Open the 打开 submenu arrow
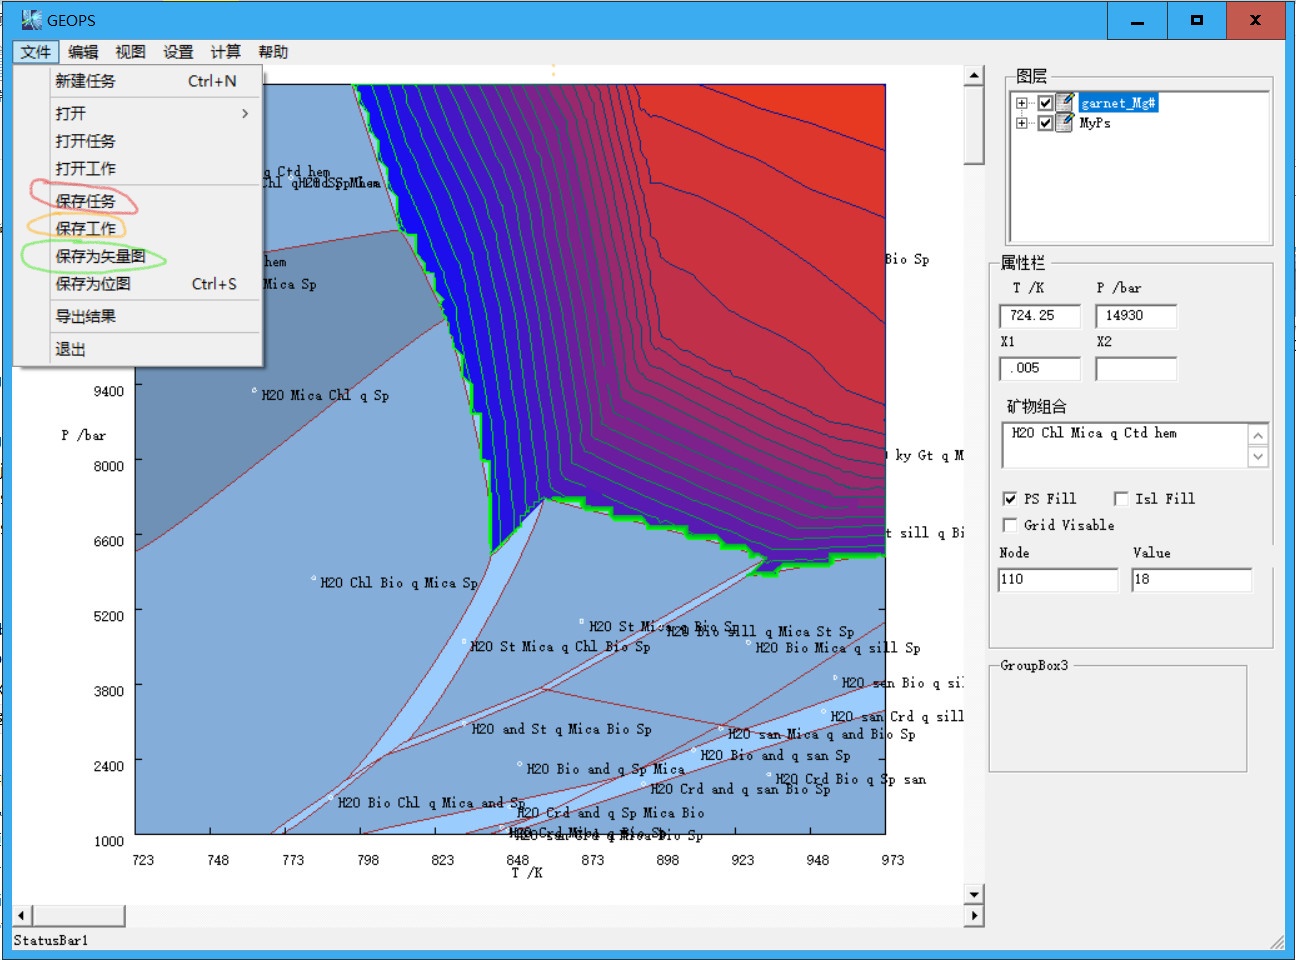The height and width of the screenshot is (960, 1296). [245, 114]
